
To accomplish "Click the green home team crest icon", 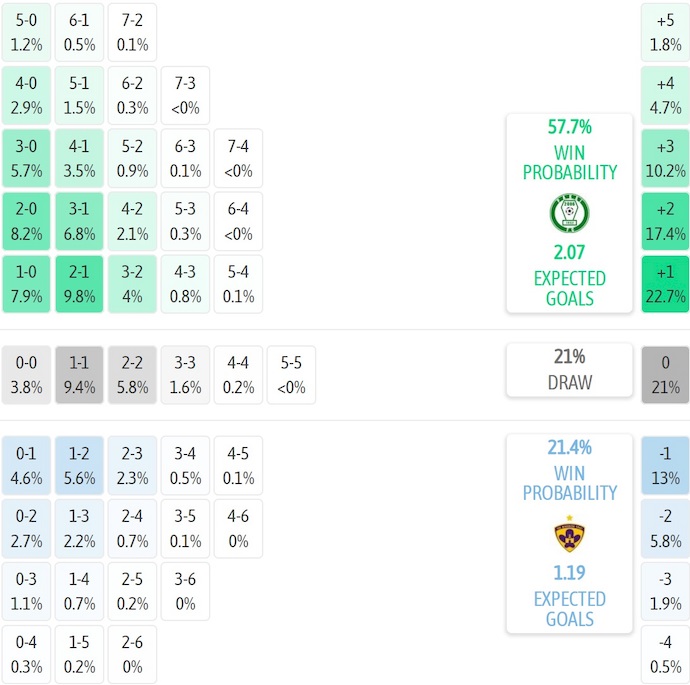I will [x=569, y=213].
